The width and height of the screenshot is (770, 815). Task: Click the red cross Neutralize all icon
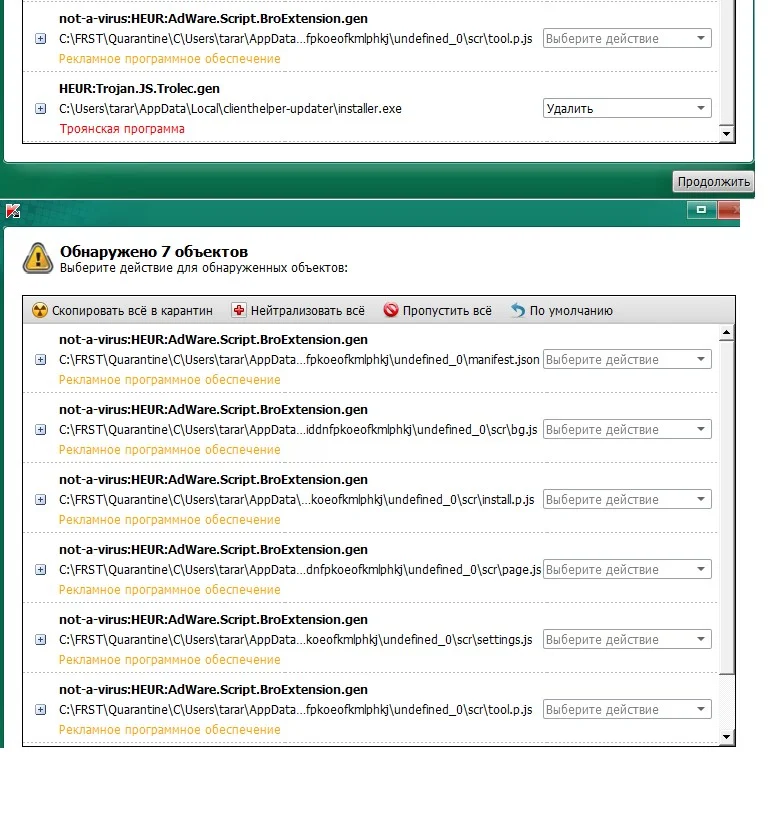point(238,311)
